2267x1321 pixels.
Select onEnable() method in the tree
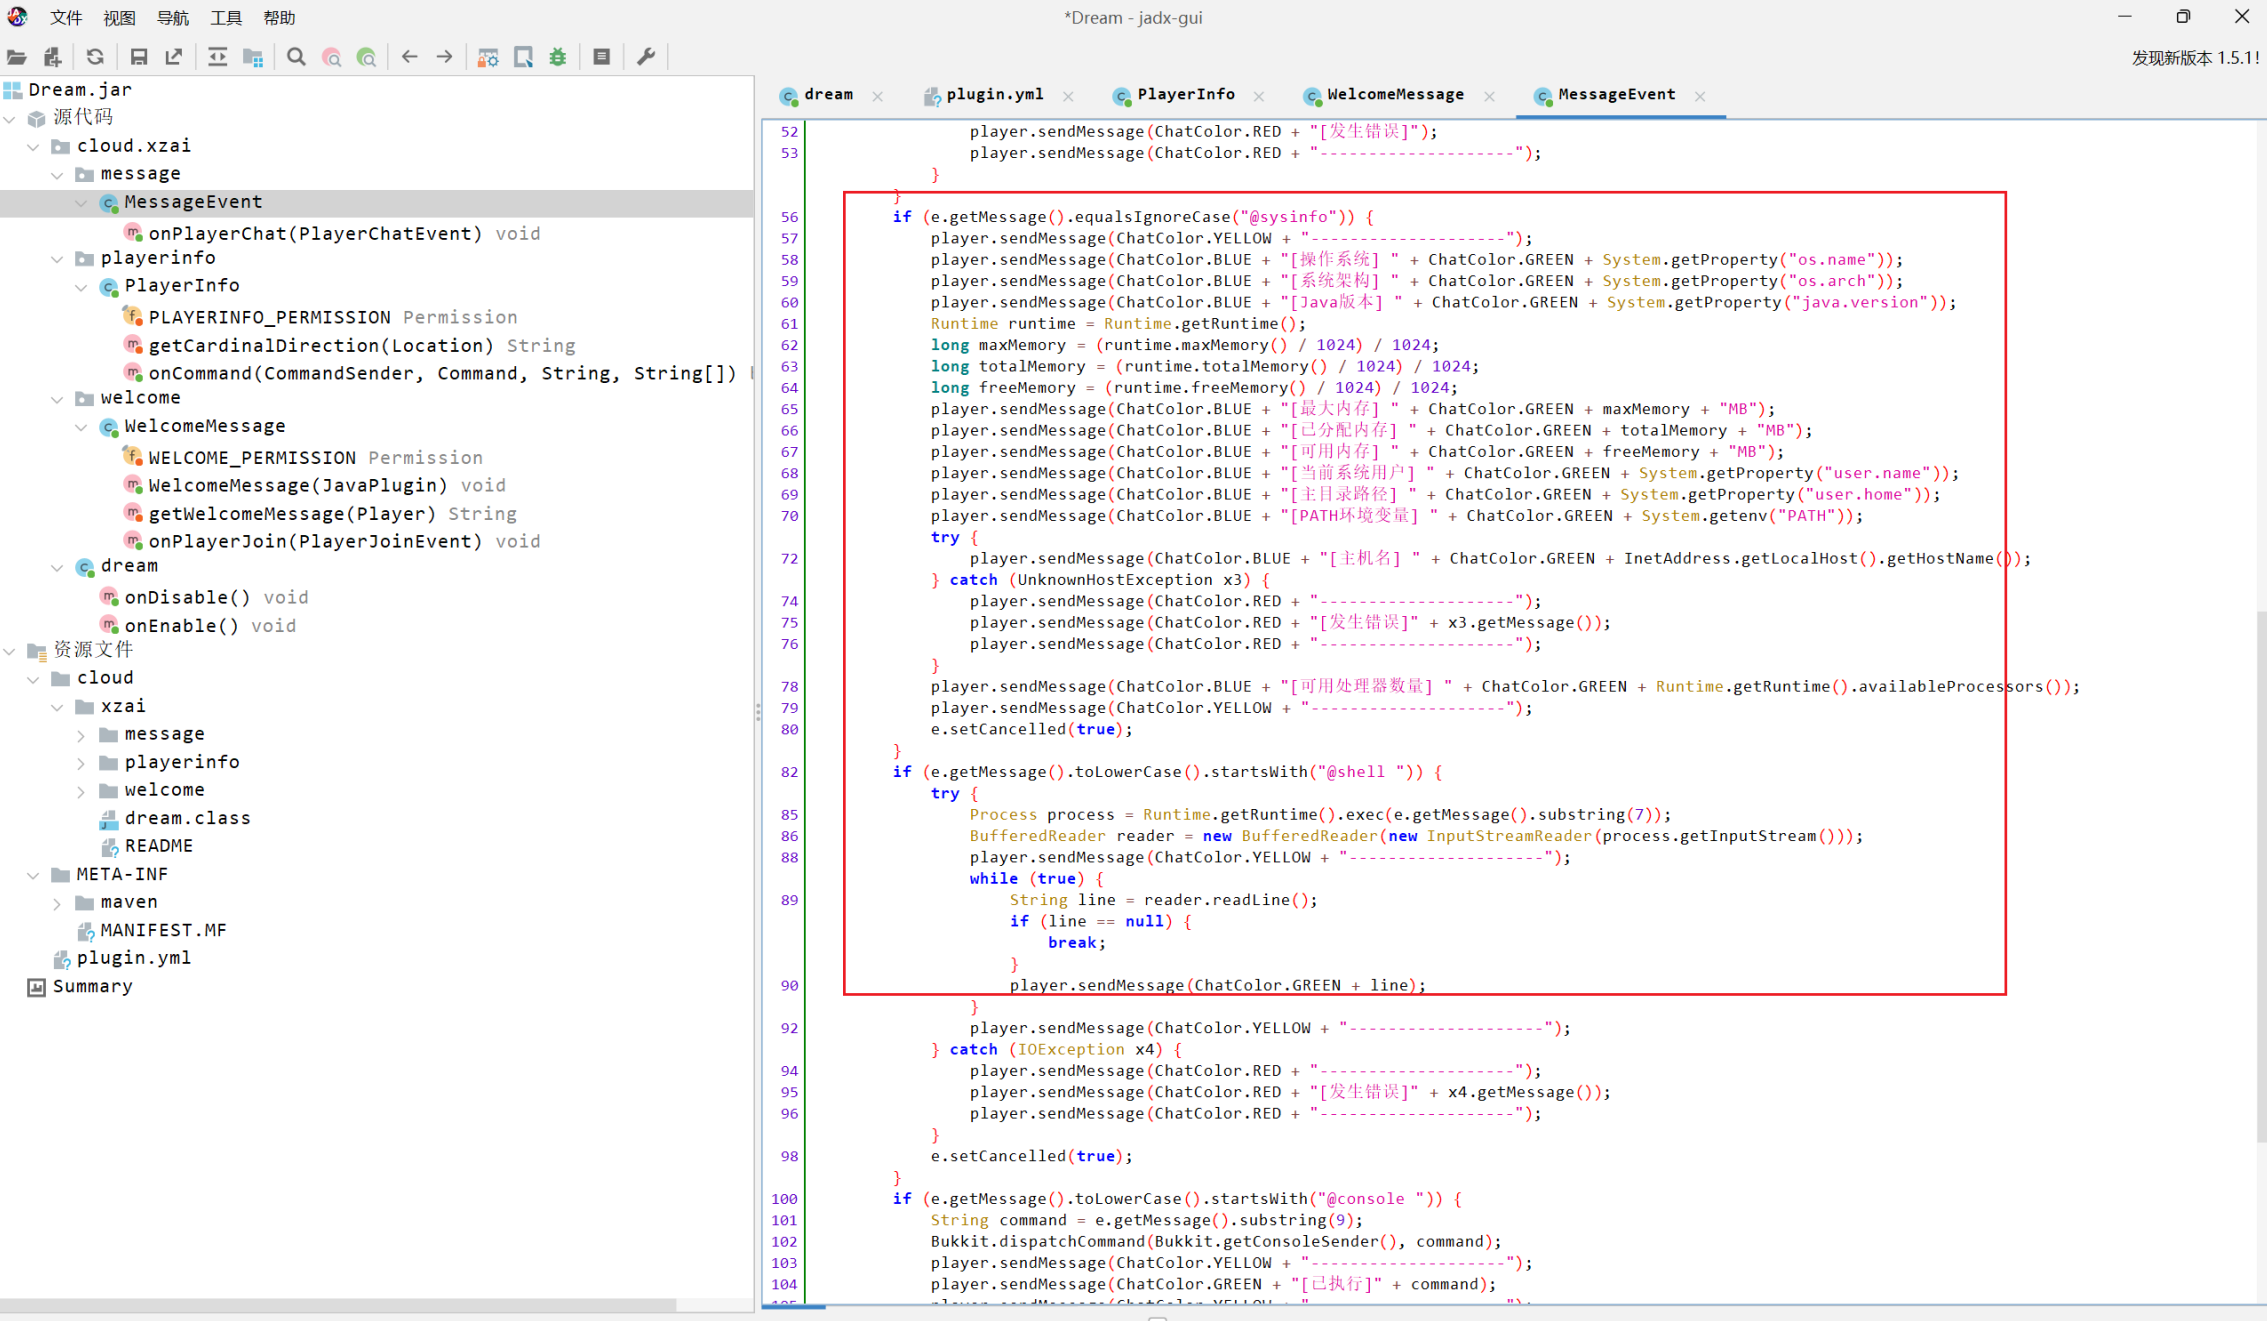click(181, 625)
